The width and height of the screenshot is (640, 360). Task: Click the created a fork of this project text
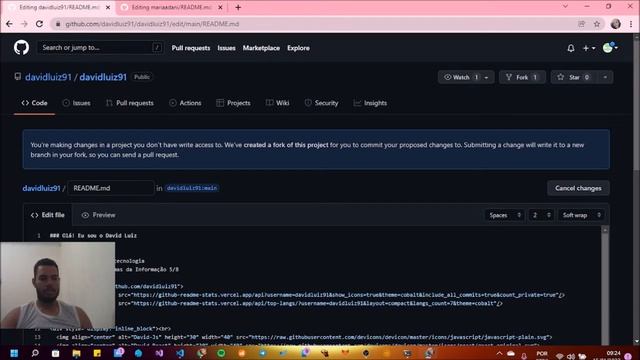[286, 145]
